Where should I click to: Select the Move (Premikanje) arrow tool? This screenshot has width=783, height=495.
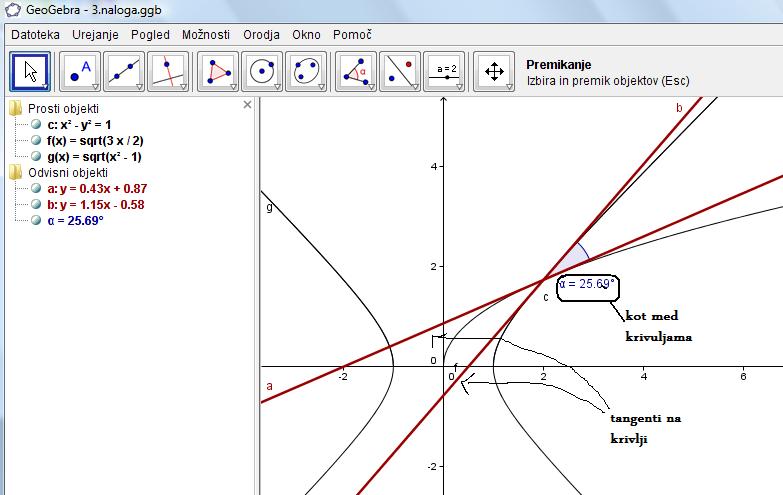click(x=30, y=72)
